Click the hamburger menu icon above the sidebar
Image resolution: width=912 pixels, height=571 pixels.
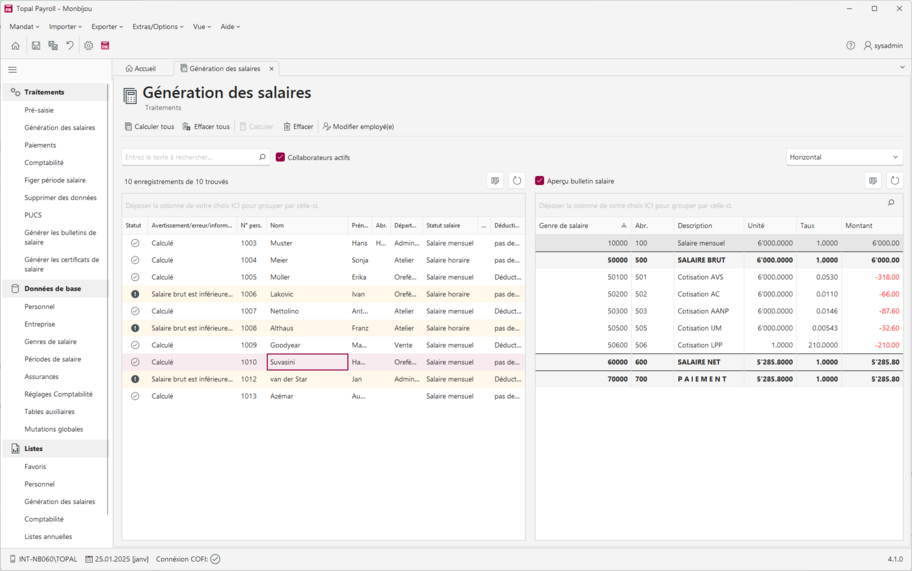click(13, 70)
